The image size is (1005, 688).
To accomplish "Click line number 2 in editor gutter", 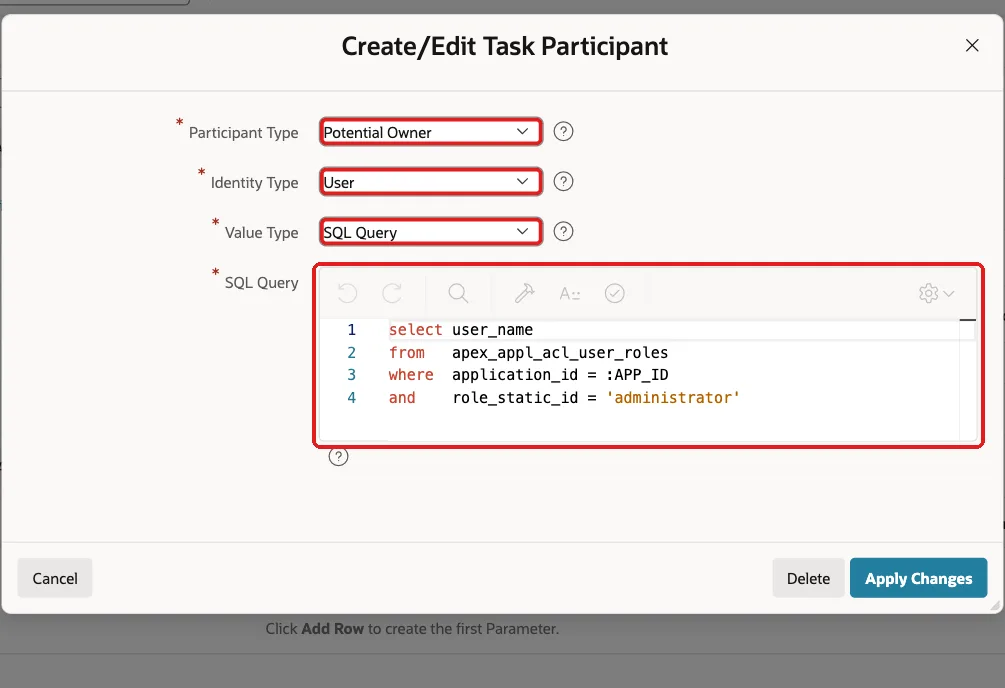I will (x=351, y=353).
